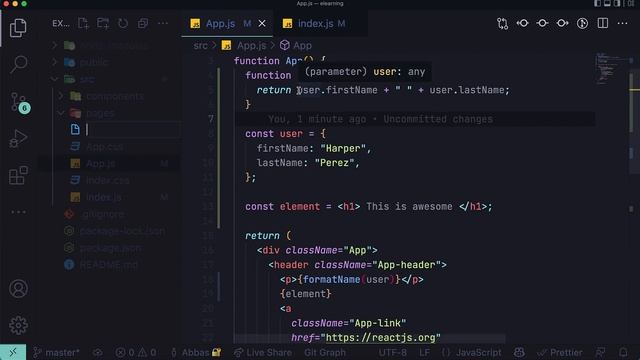
Task: Open Source Control view with 6 badge
Action: 19,102
